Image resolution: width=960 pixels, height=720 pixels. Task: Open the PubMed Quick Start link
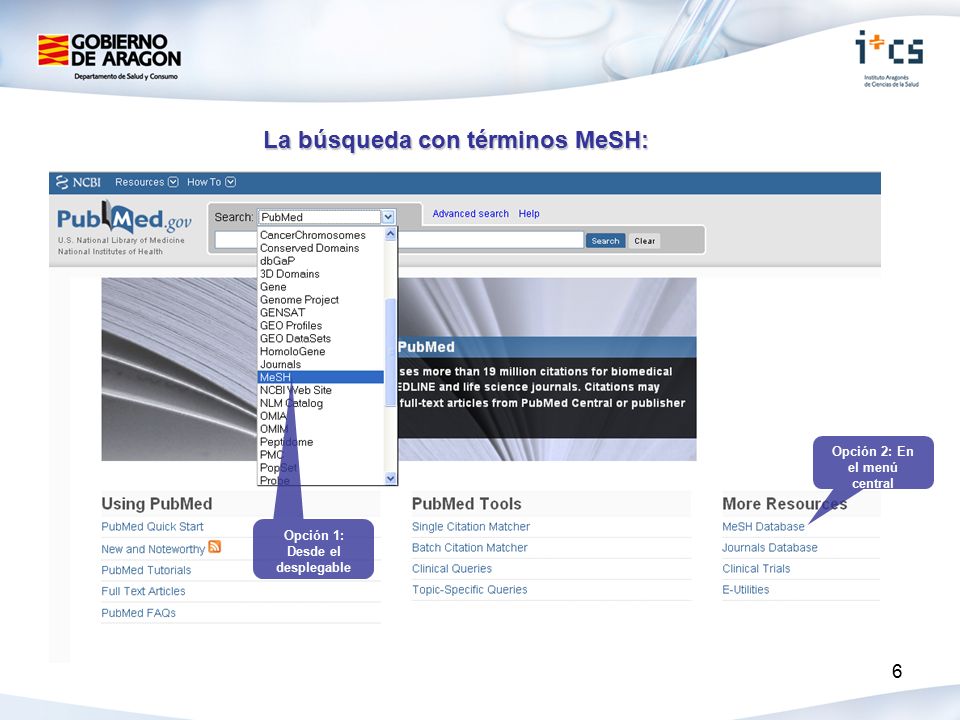[152, 527]
